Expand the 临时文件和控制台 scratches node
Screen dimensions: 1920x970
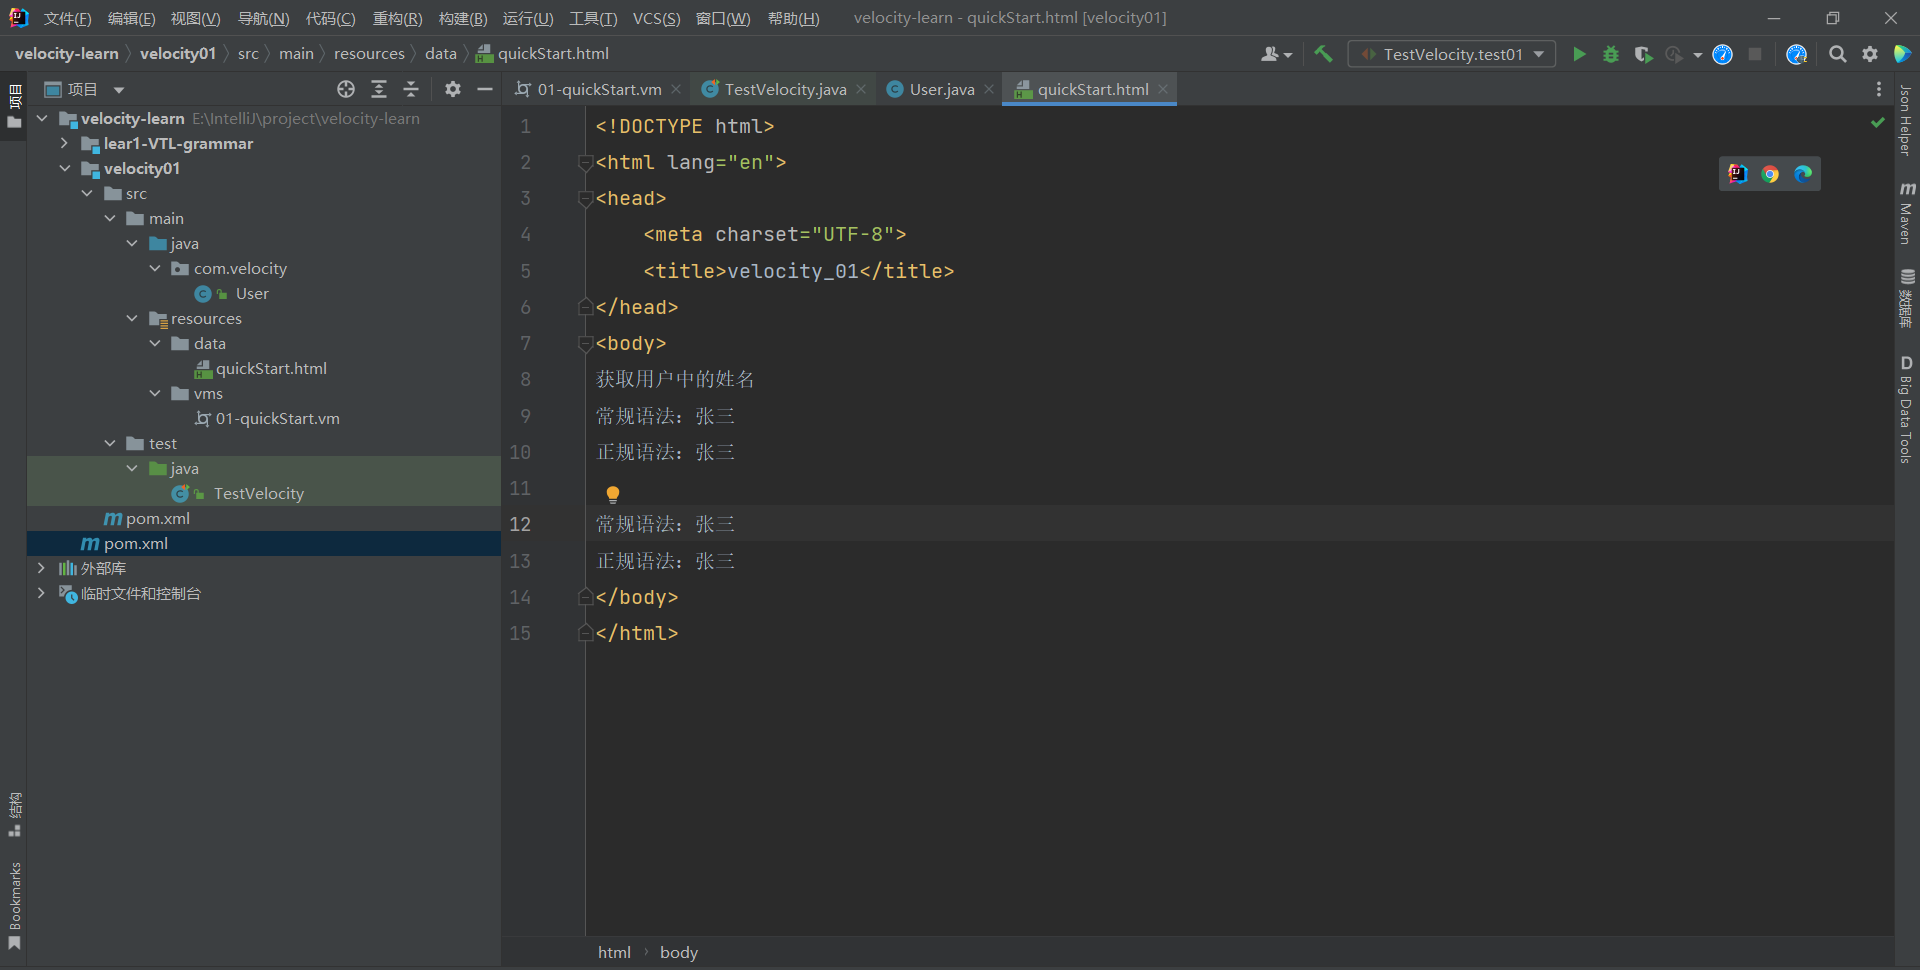coord(41,593)
